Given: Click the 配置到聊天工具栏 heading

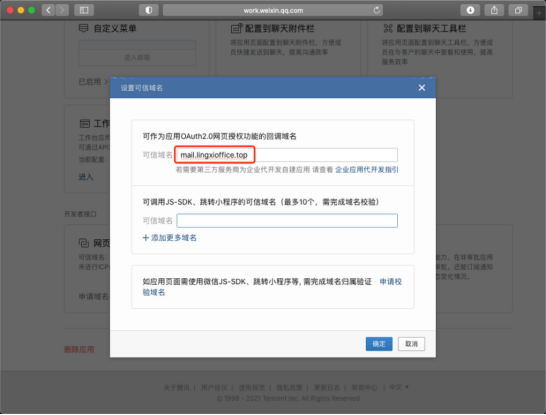Looking at the screenshot, I should click(x=431, y=29).
